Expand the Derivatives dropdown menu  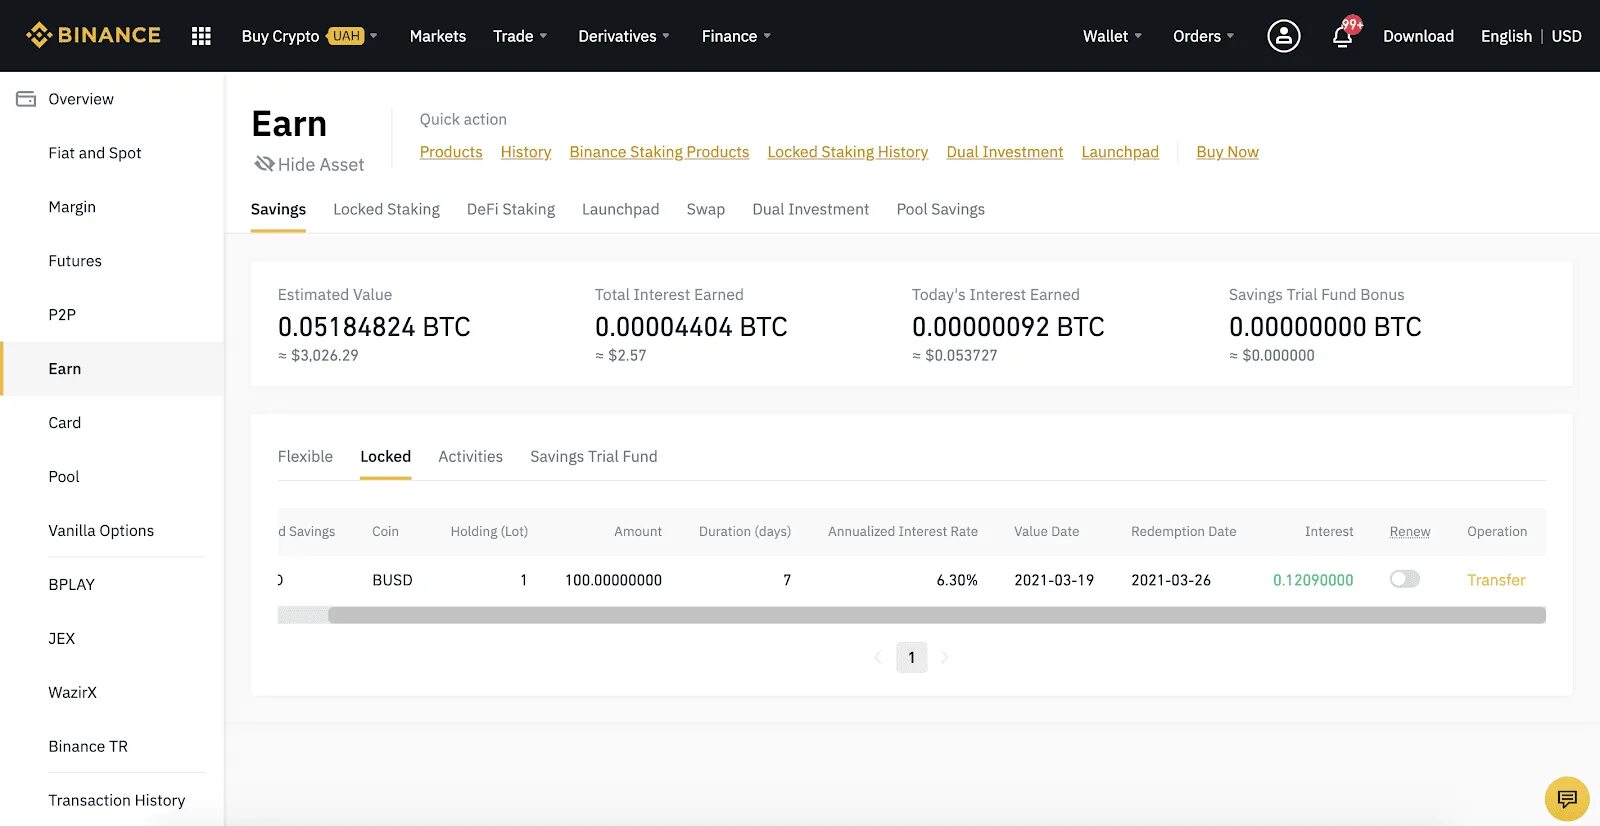(624, 36)
